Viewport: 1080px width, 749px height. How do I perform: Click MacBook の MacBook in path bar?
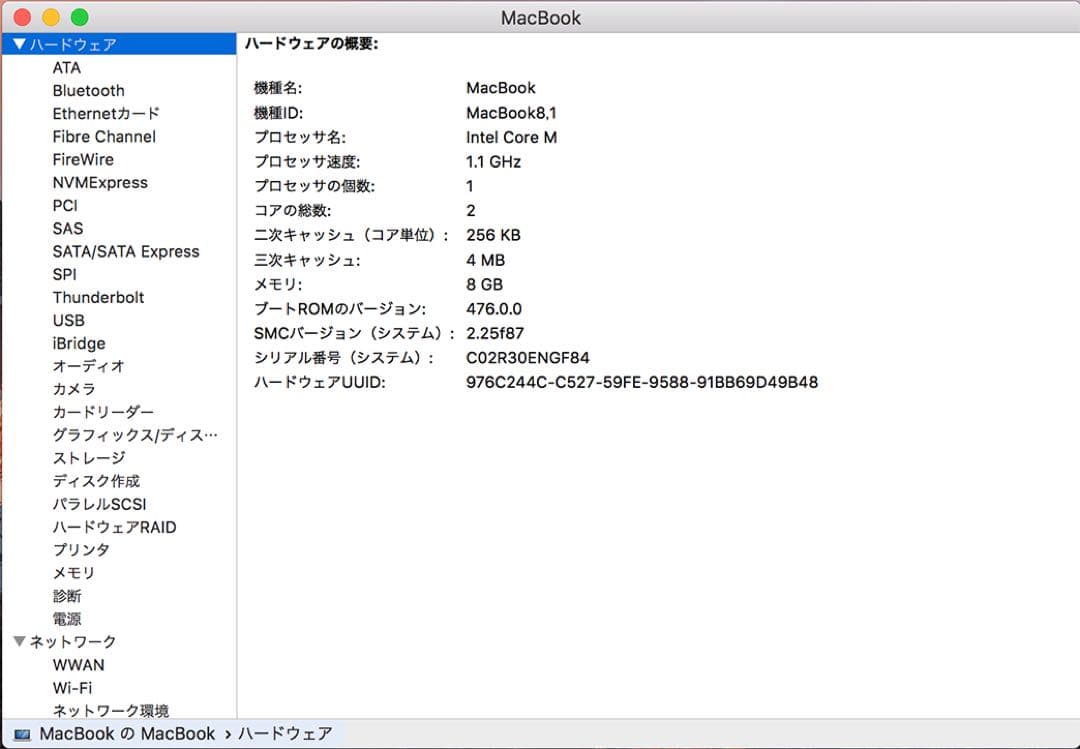pyautogui.click(x=127, y=734)
